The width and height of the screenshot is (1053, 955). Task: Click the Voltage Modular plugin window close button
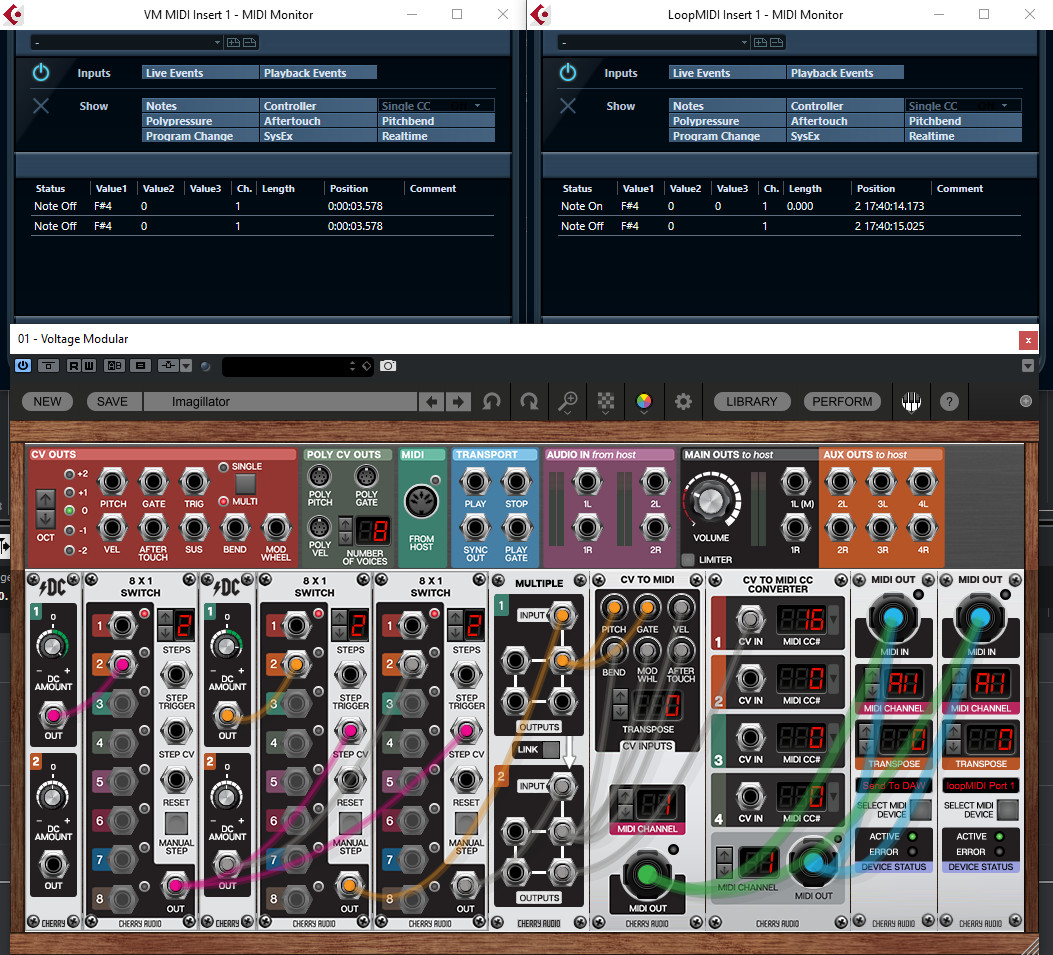coord(1028,340)
